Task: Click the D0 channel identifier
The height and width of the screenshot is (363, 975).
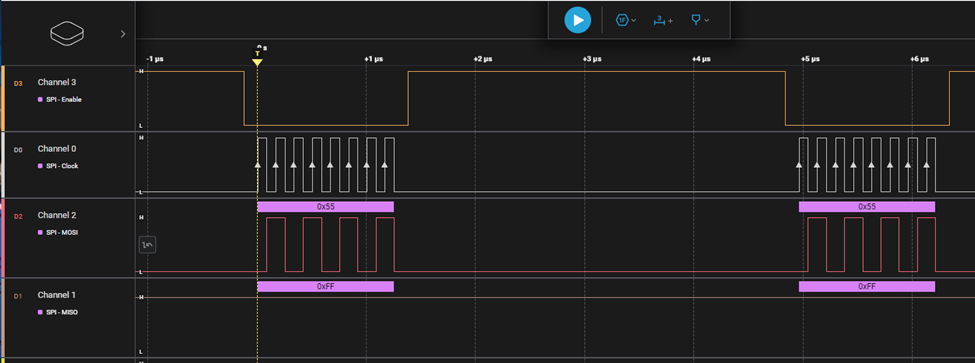Action: pyautogui.click(x=18, y=149)
